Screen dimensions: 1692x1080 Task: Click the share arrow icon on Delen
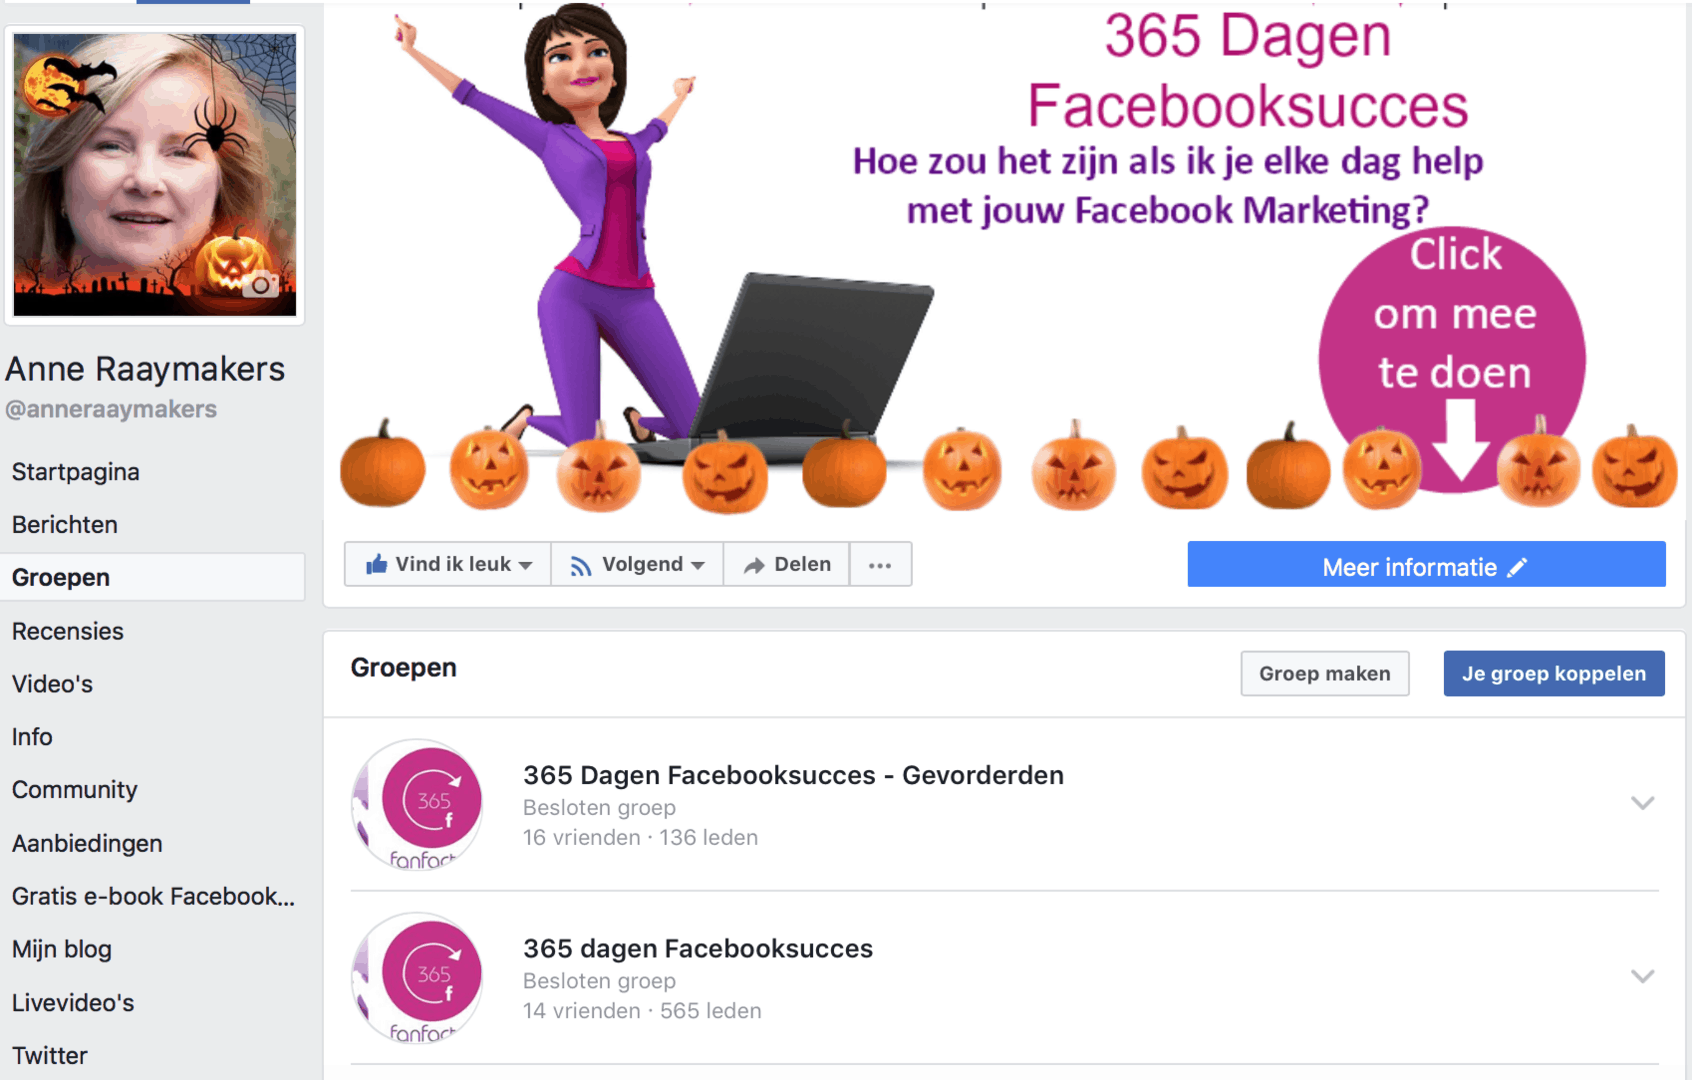pyautogui.click(x=754, y=566)
